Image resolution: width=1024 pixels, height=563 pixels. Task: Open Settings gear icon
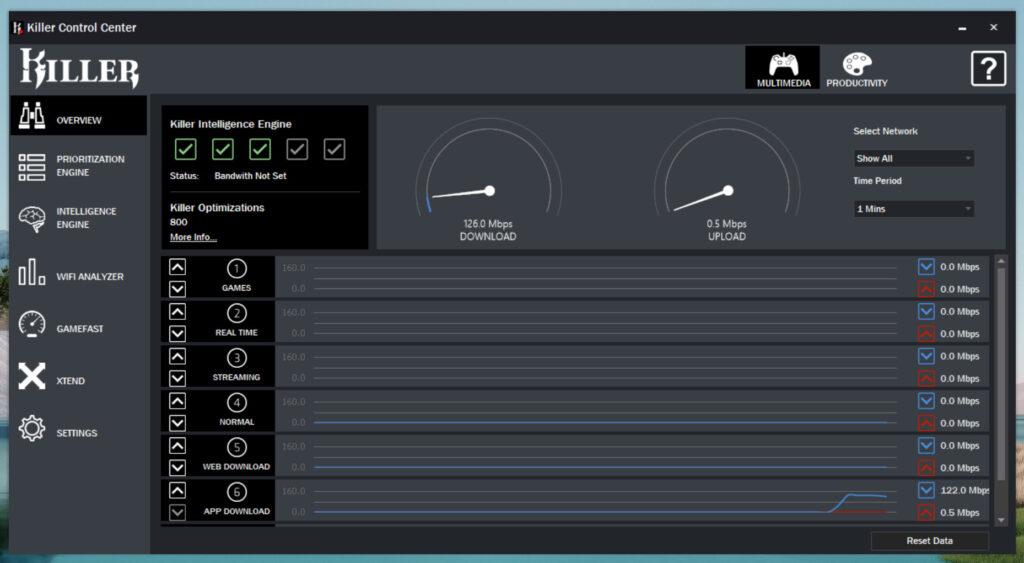[x=31, y=428]
